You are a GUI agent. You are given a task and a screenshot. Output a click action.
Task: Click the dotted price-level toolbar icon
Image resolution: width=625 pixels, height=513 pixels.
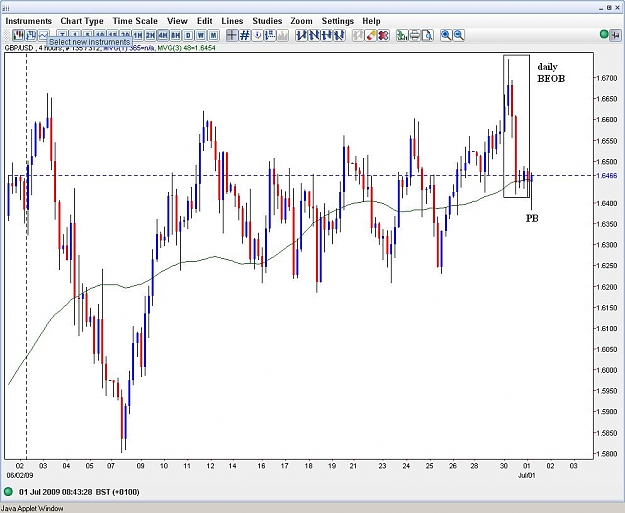[x=270, y=35]
